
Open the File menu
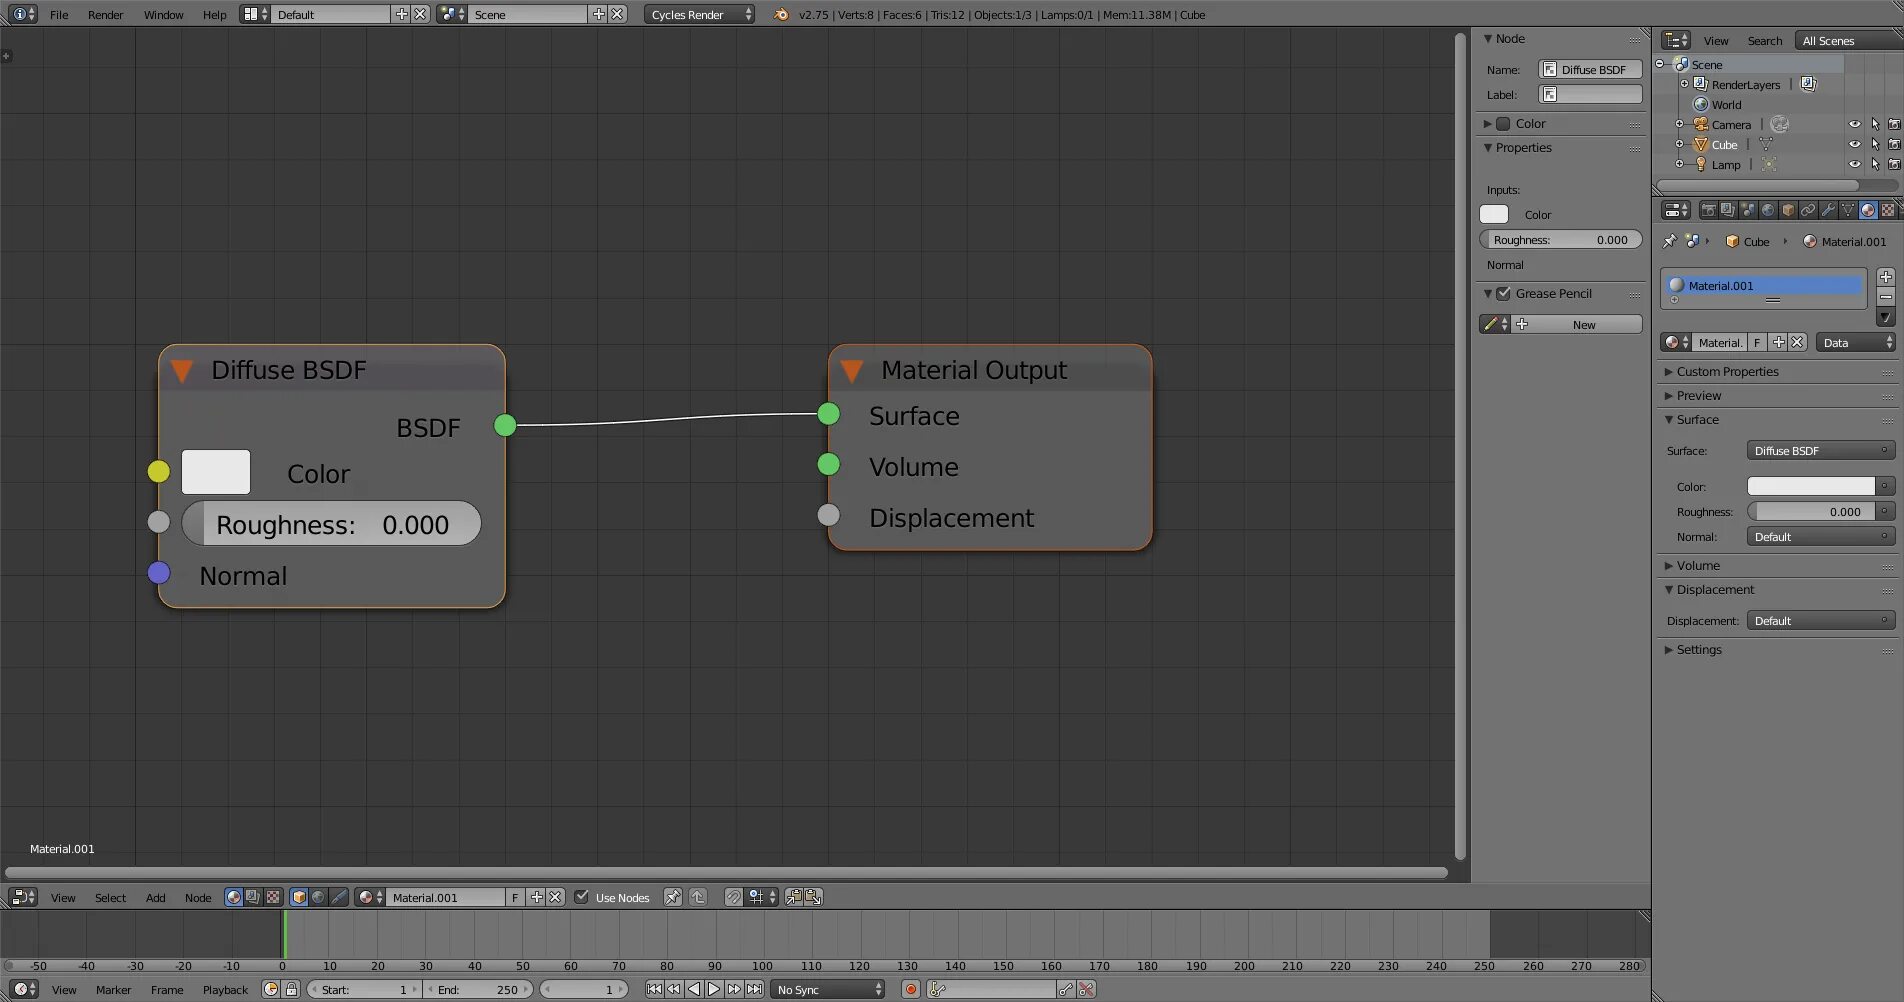(x=59, y=14)
